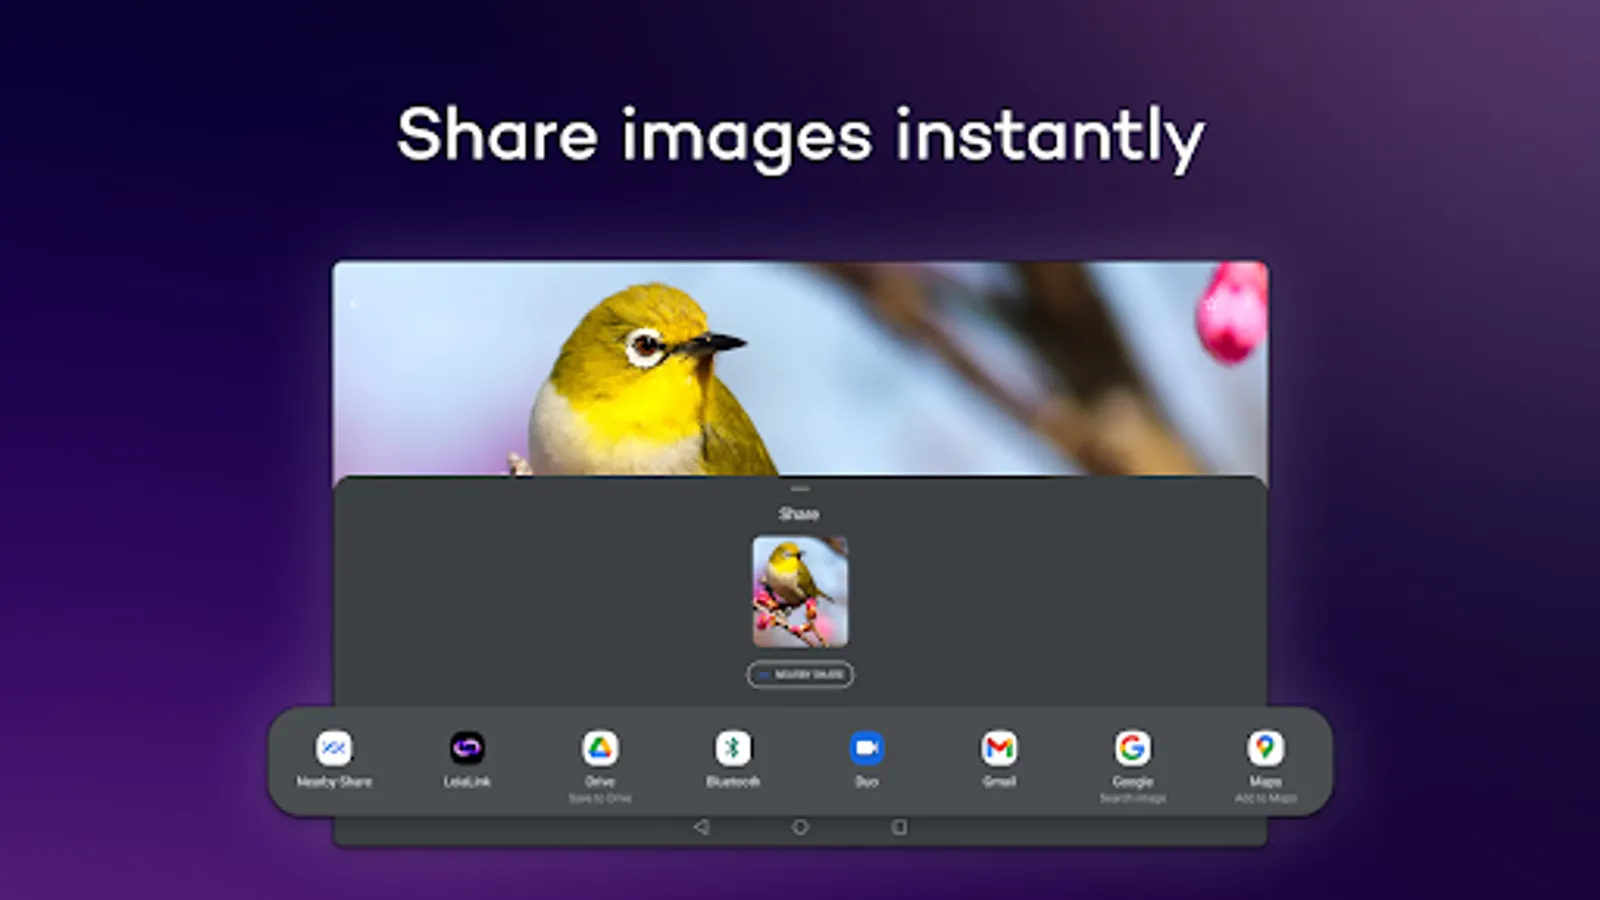Share the image with Duo
The image size is (1600, 900).
(x=866, y=748)
